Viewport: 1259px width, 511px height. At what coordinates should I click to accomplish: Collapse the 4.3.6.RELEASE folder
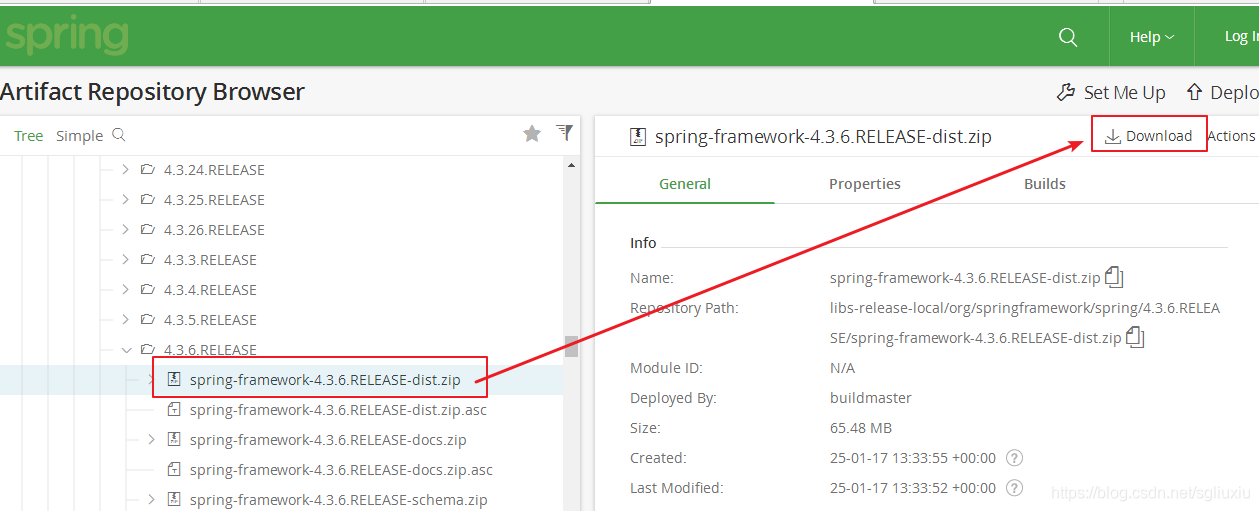click(125, 350)
